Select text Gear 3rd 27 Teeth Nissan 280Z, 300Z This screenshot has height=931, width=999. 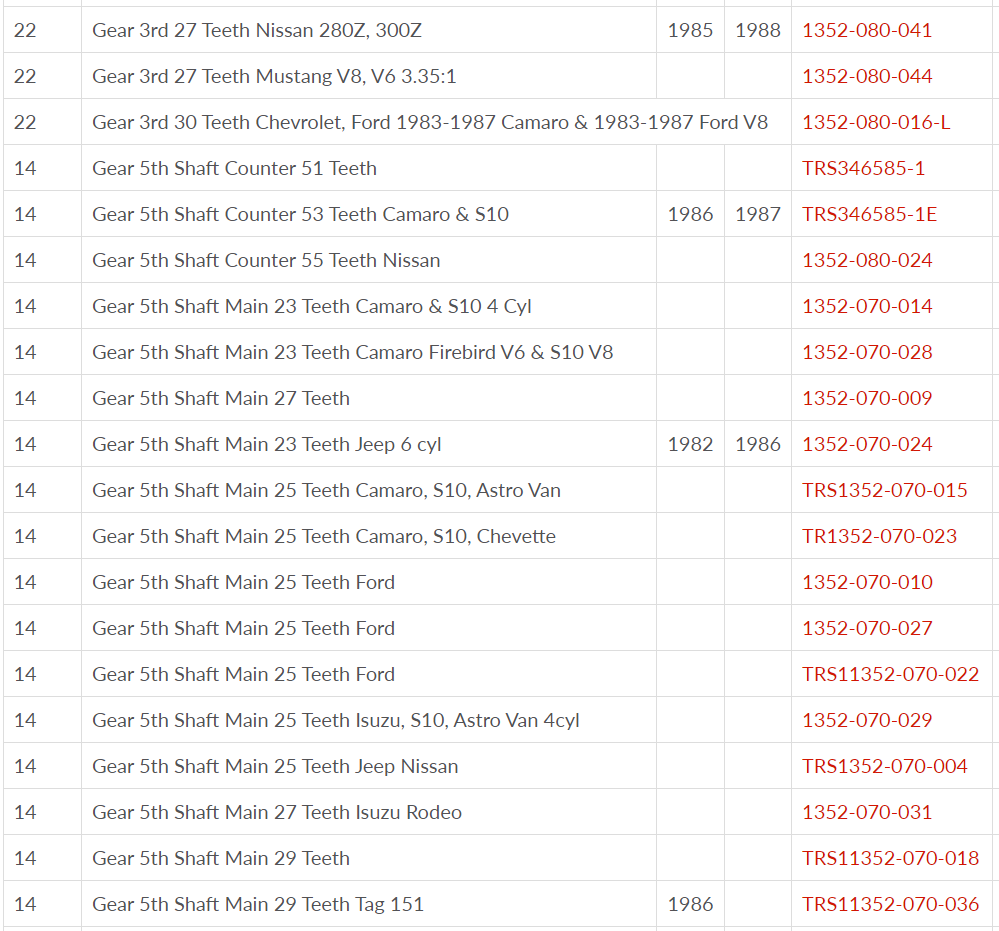(257, 30)
